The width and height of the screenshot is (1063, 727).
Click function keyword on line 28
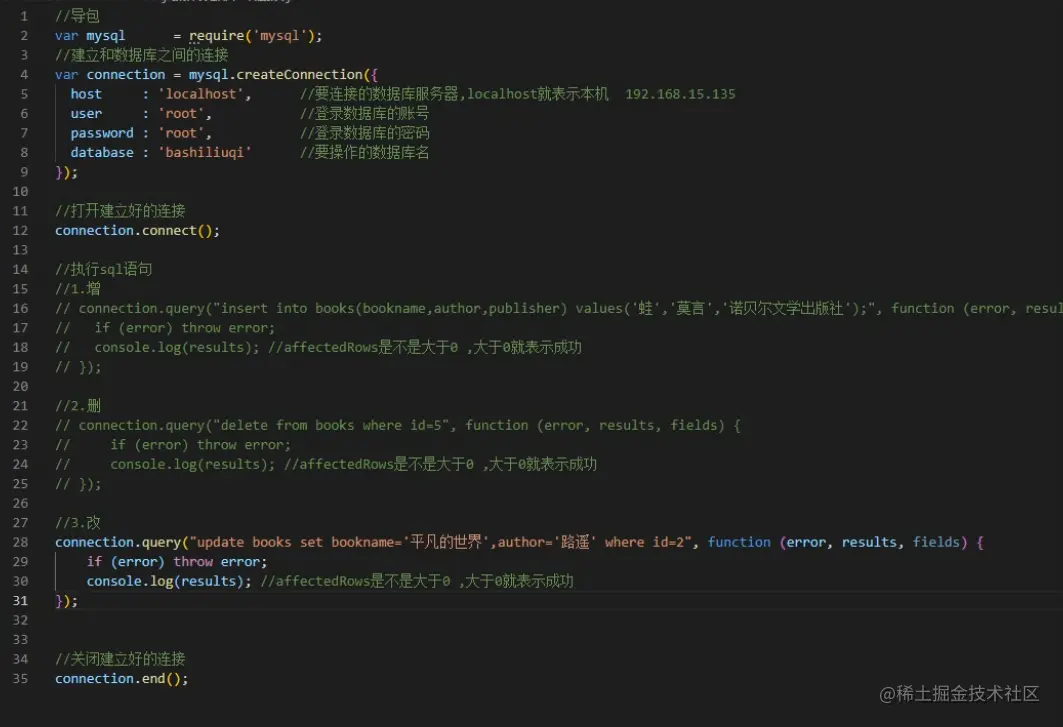739,543
